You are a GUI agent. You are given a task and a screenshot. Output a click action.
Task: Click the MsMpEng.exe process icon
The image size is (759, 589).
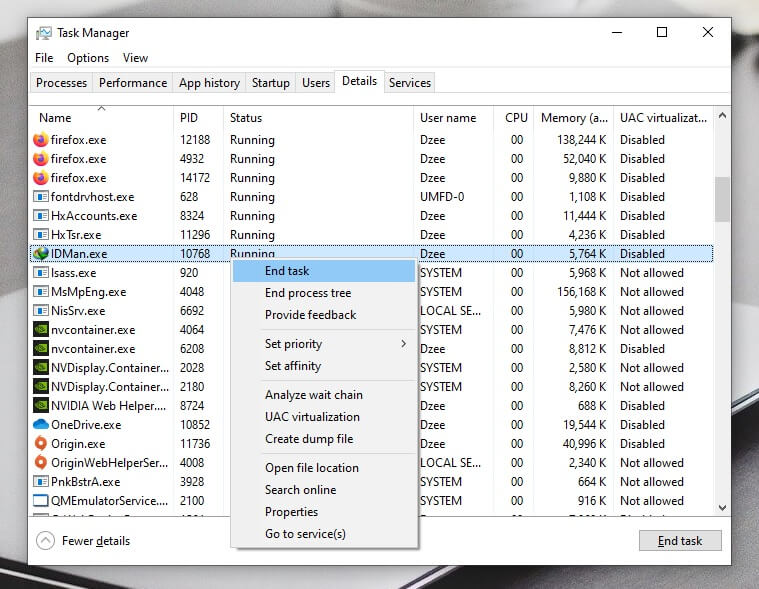(41, 291)
